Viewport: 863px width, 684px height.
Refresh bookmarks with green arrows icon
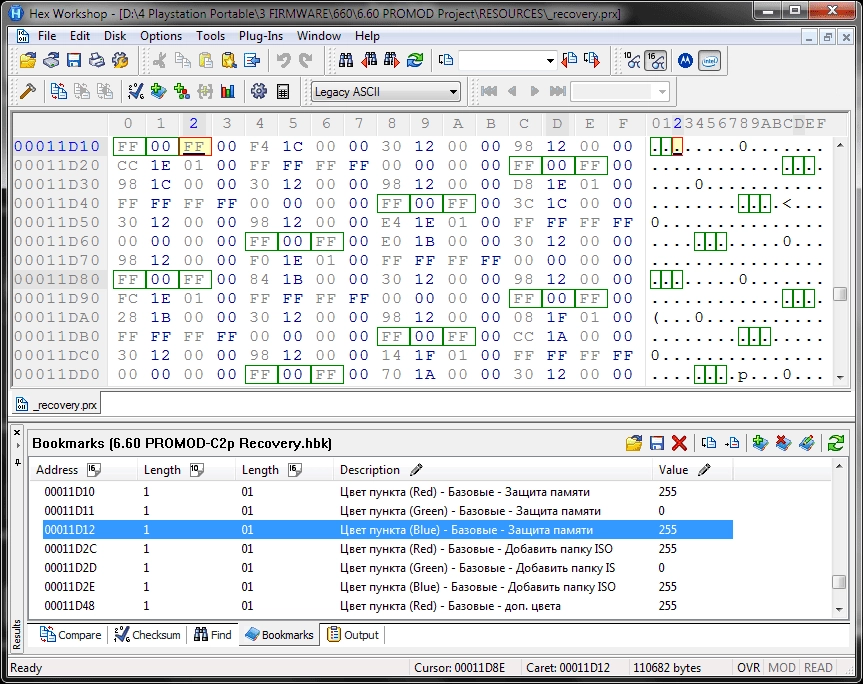835,443
